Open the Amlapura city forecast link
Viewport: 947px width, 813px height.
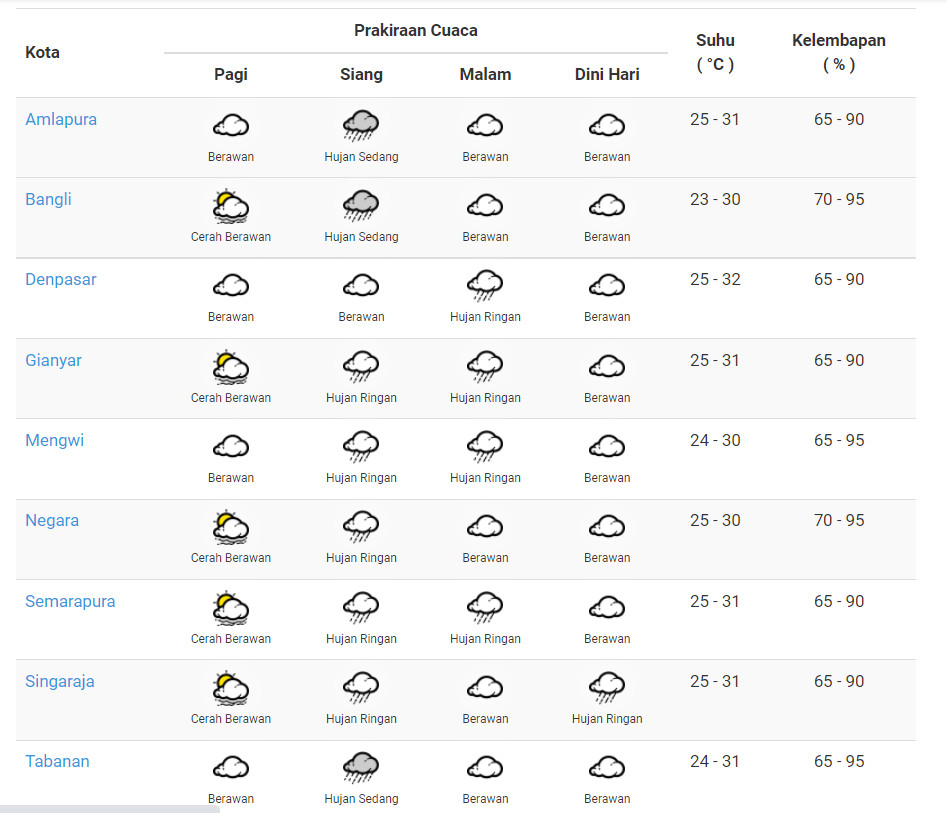click(x=61, y=120)
